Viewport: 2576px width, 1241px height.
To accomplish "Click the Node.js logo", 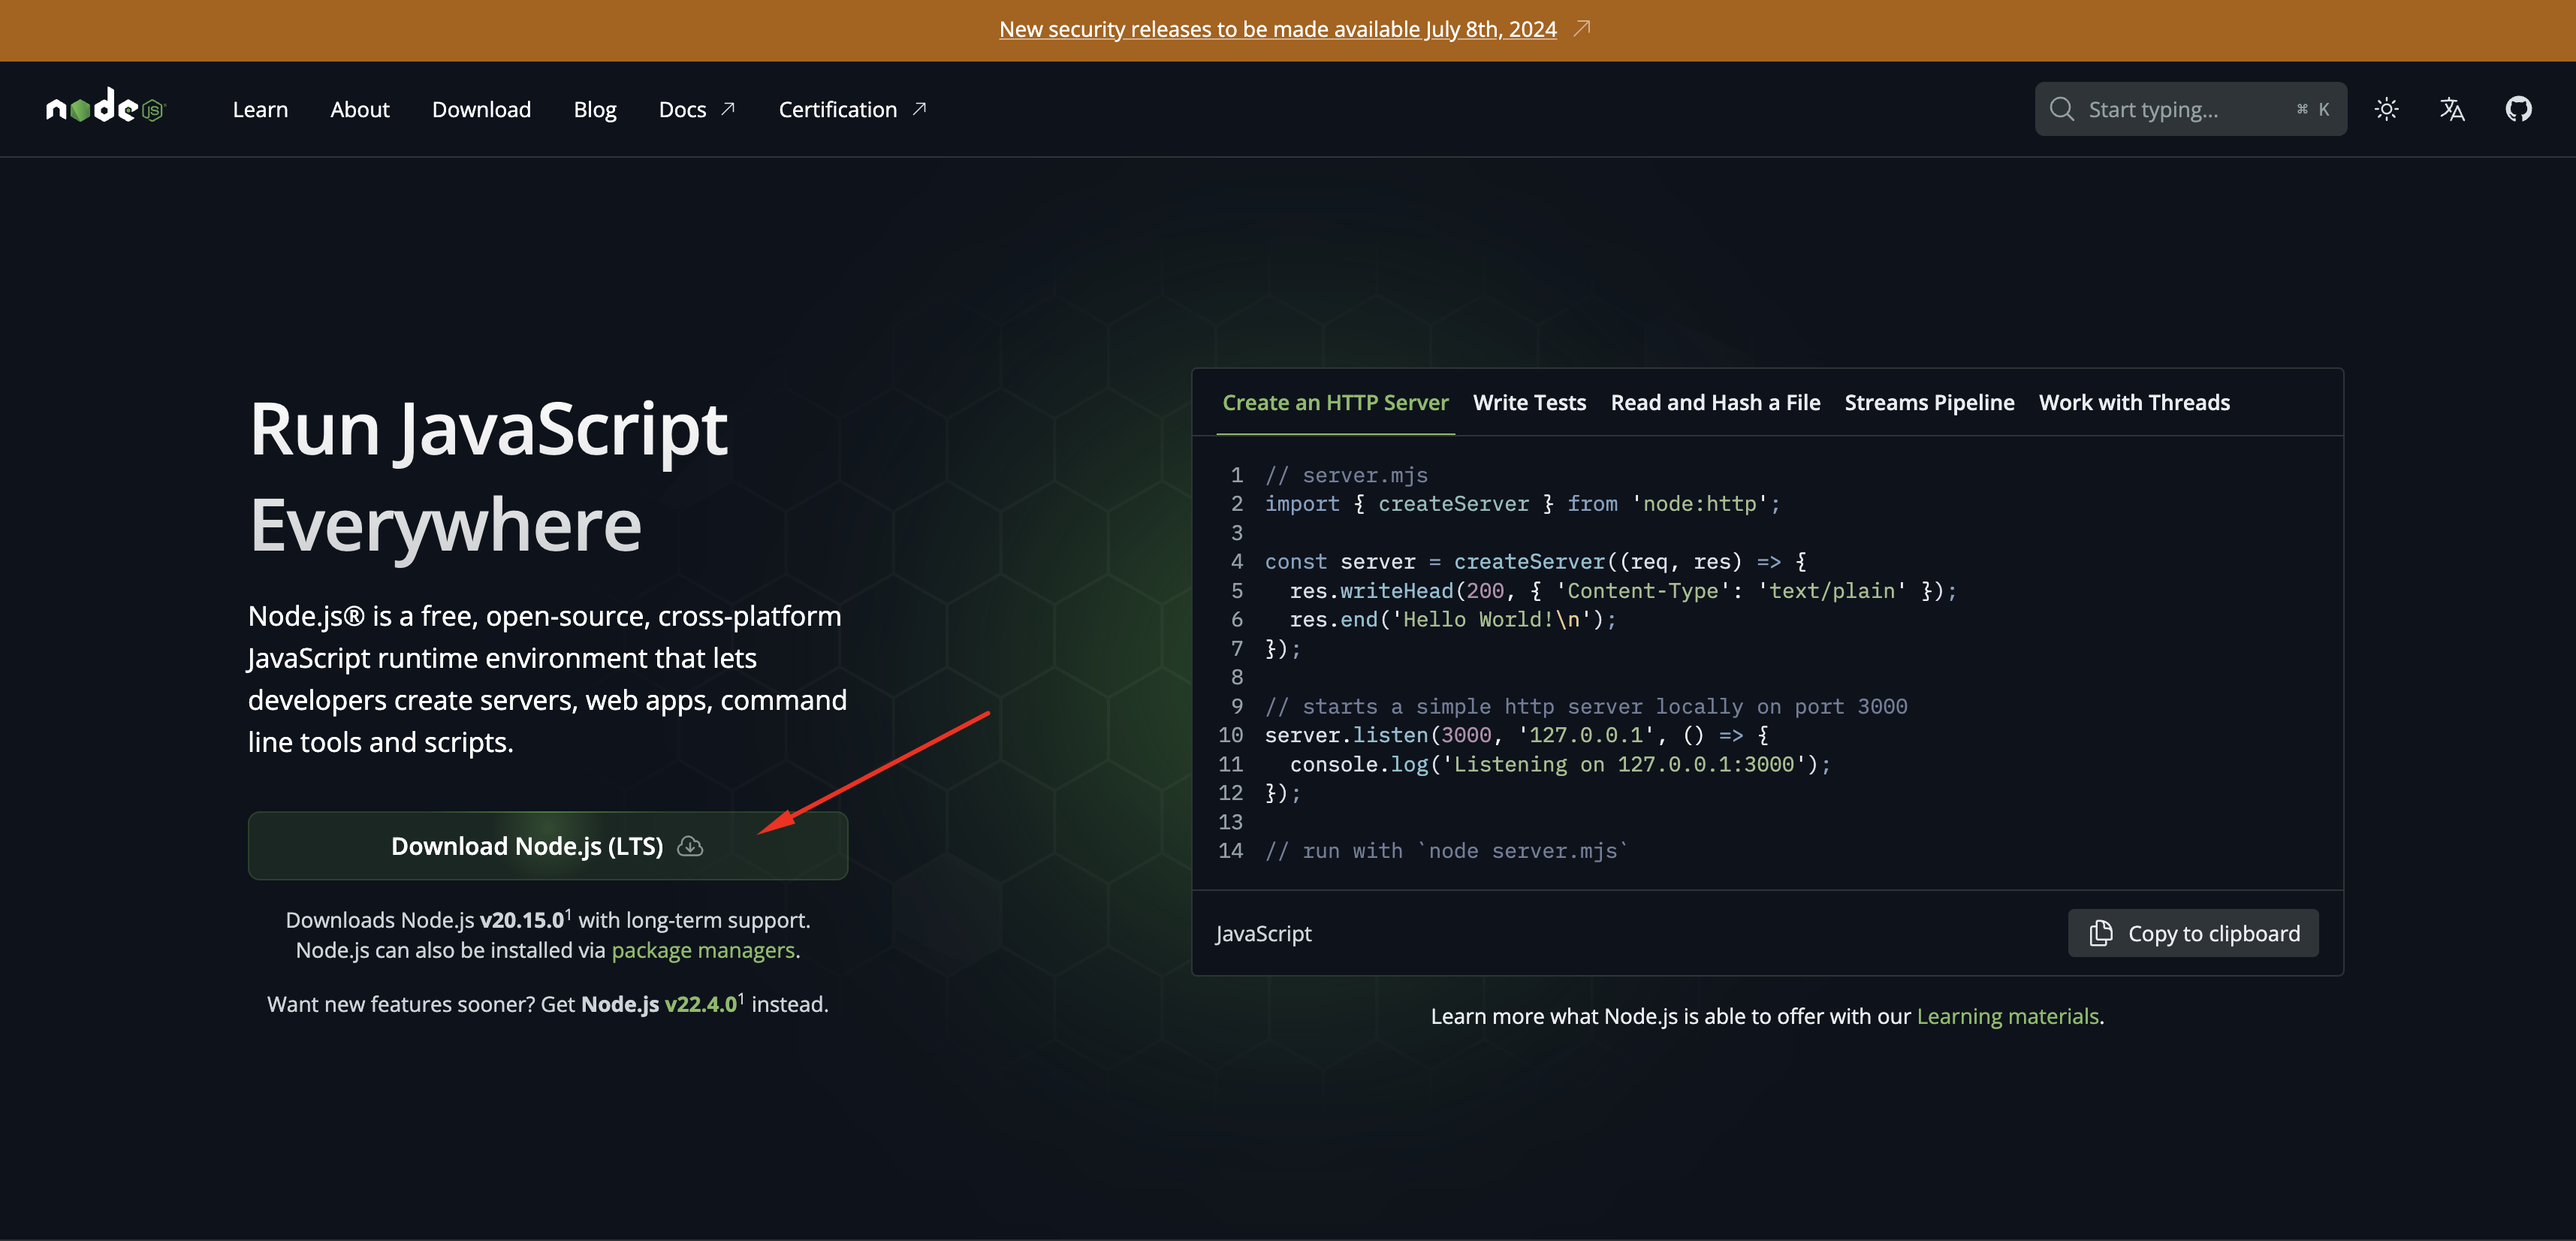I will coord(105,107).
